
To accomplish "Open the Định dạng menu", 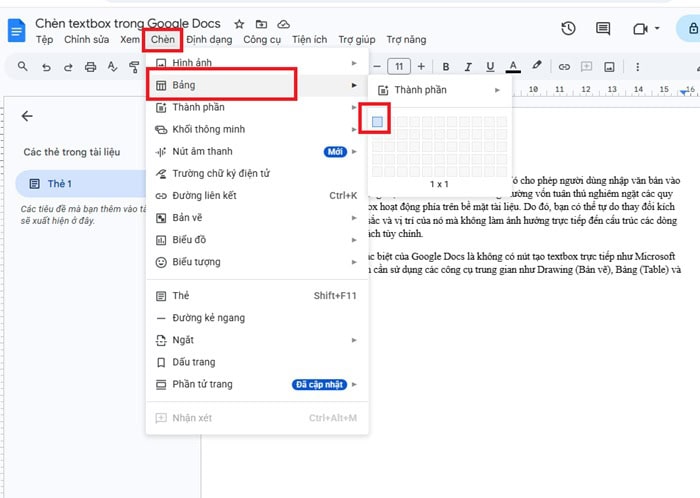I will [x=209, y=40].
